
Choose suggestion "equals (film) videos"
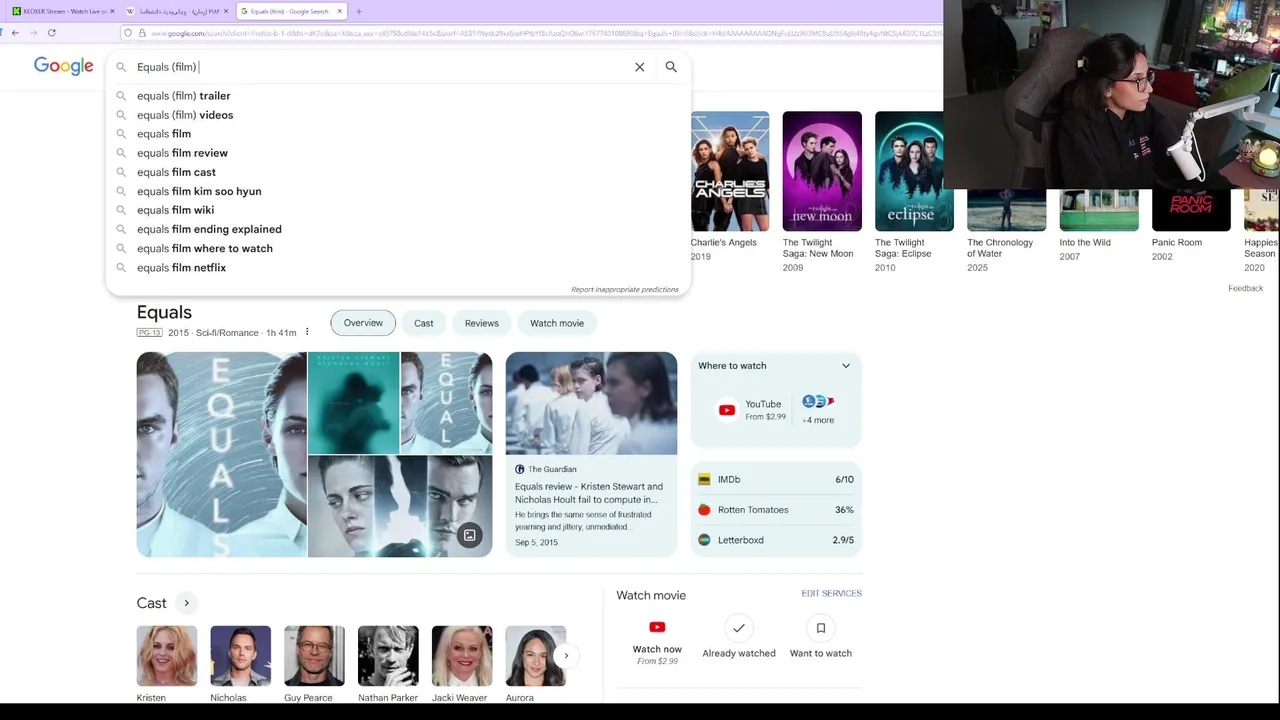coord(185,115)
